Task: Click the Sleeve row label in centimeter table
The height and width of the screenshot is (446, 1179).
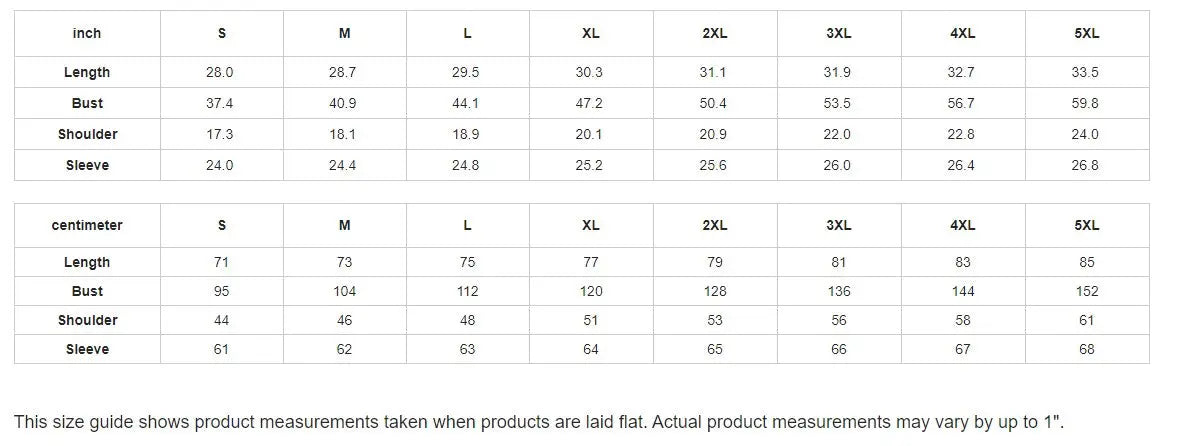Action: tap(87, 350)
